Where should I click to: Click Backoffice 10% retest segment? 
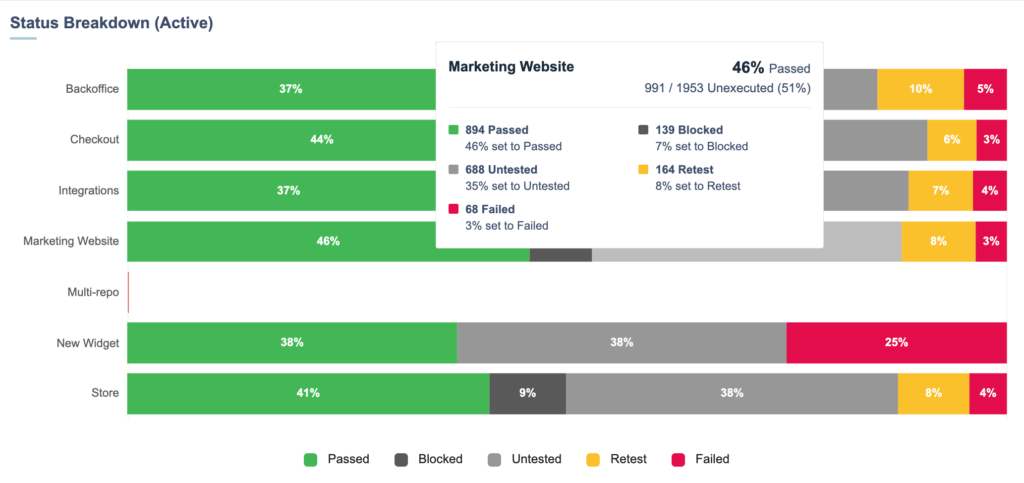[x=920, y=89]
